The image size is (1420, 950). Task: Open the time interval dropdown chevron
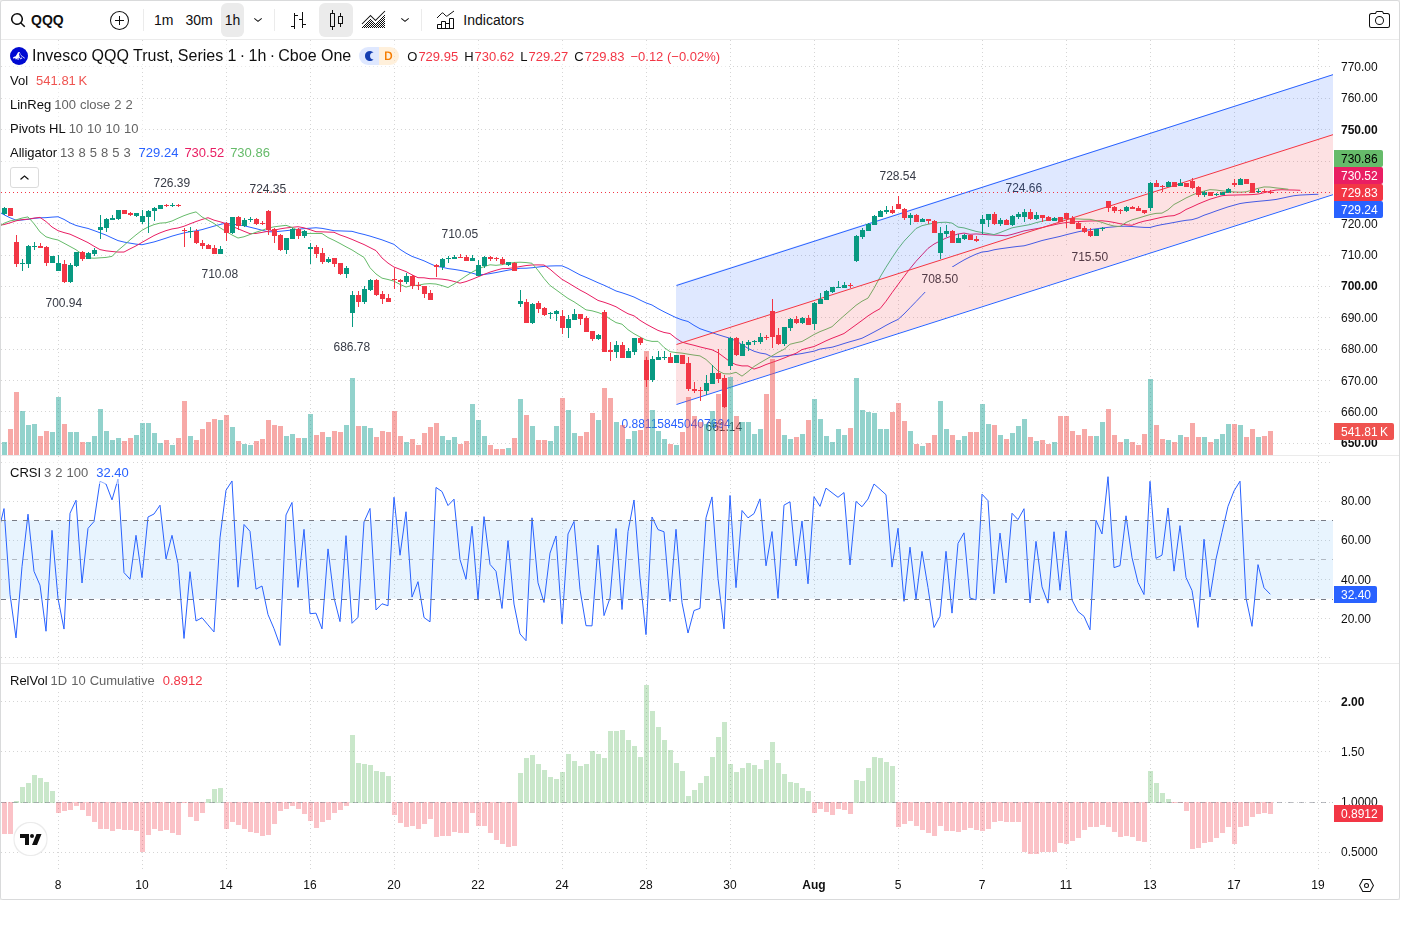click(x=258, y=20)
